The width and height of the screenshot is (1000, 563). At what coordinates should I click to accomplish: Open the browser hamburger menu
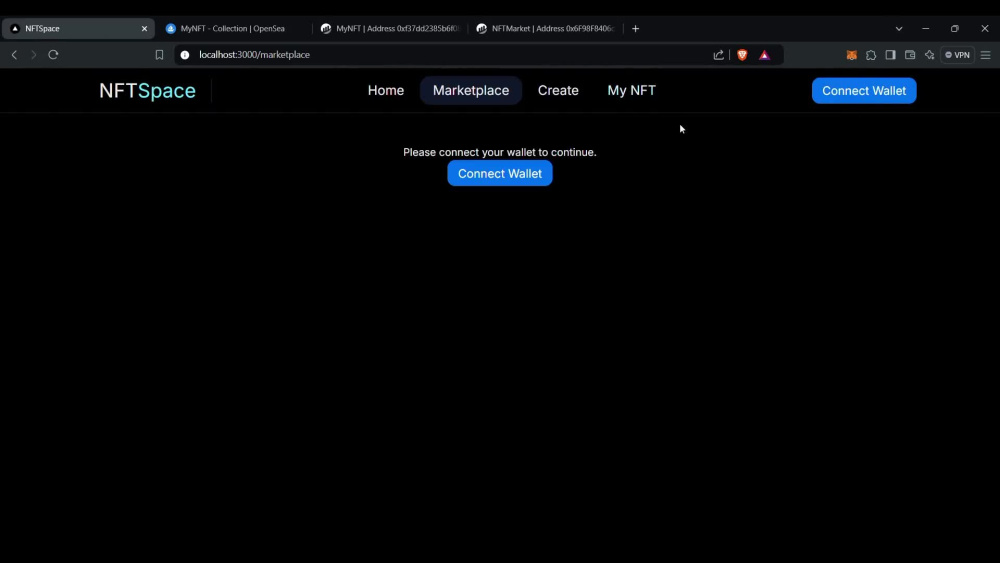point(985,55)
